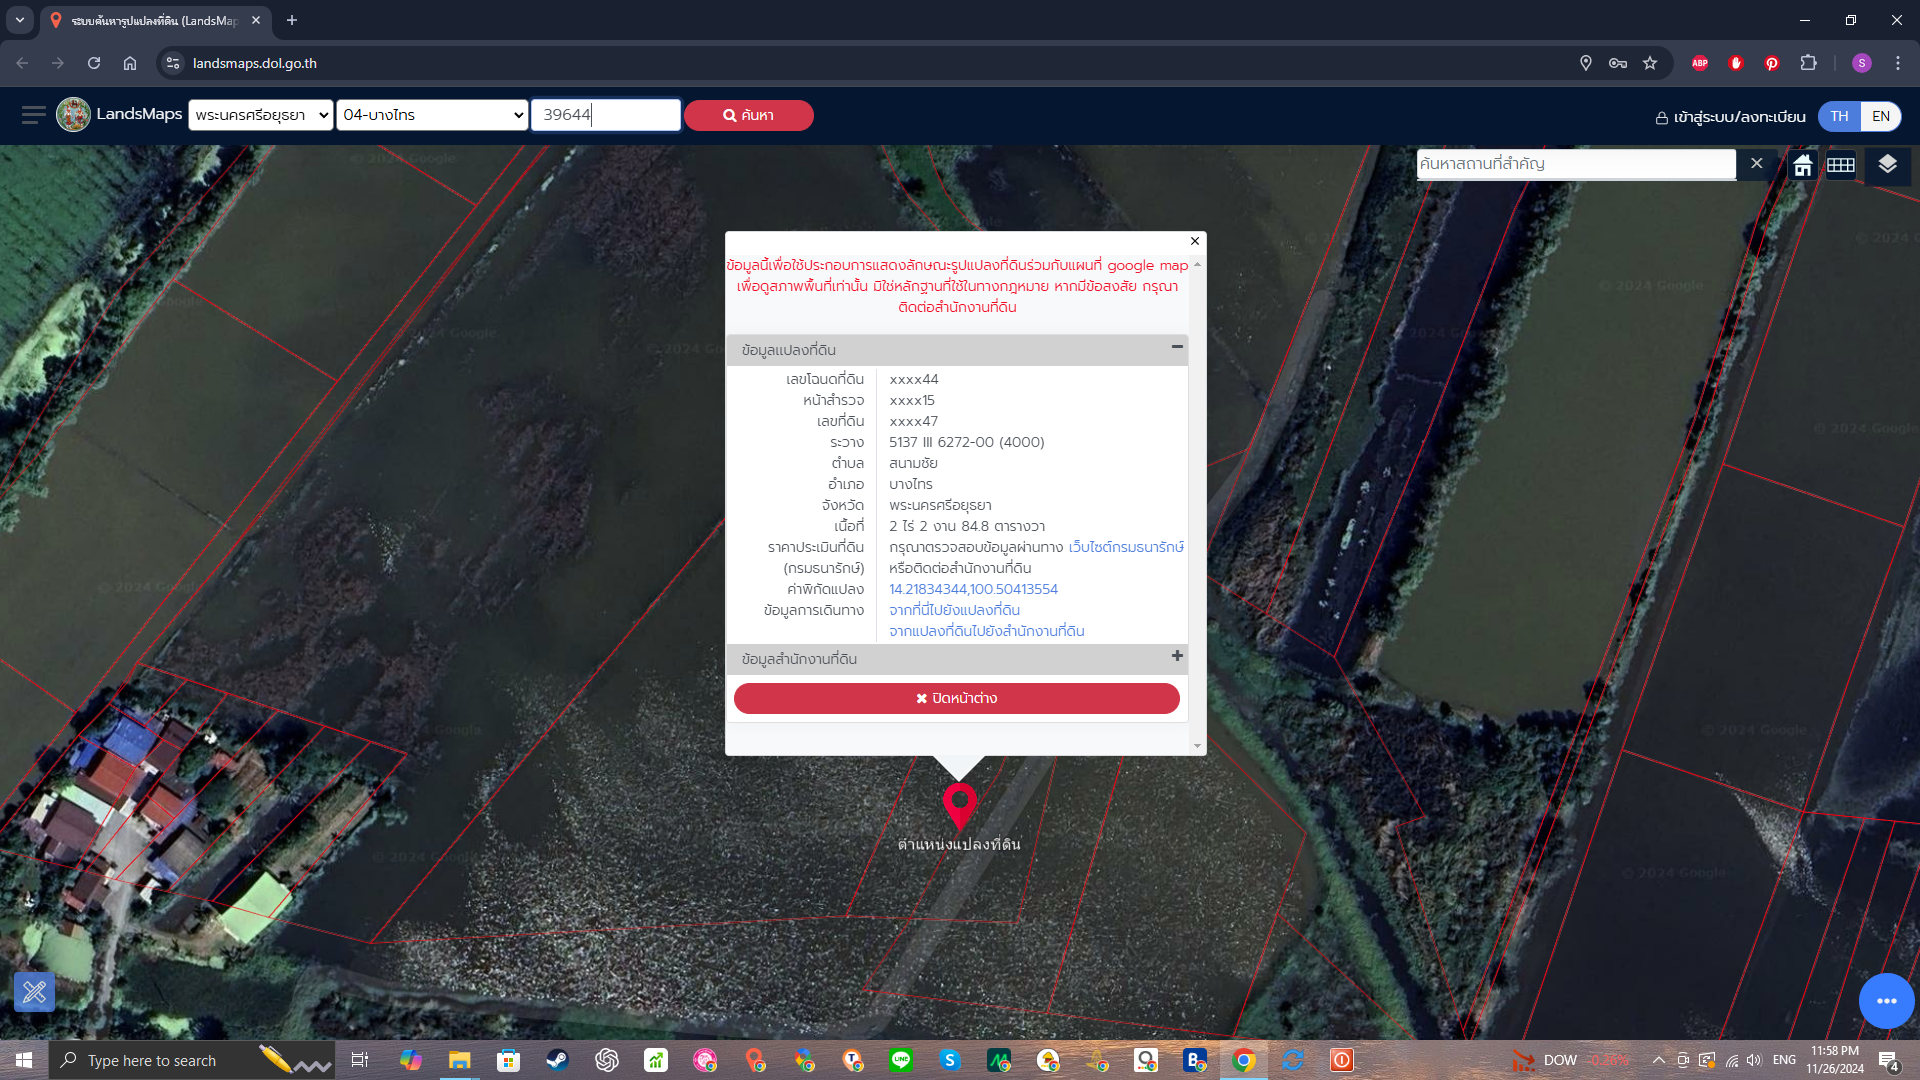Open the province dropdown พระนครศรีอยุธยา

point(261,115)
